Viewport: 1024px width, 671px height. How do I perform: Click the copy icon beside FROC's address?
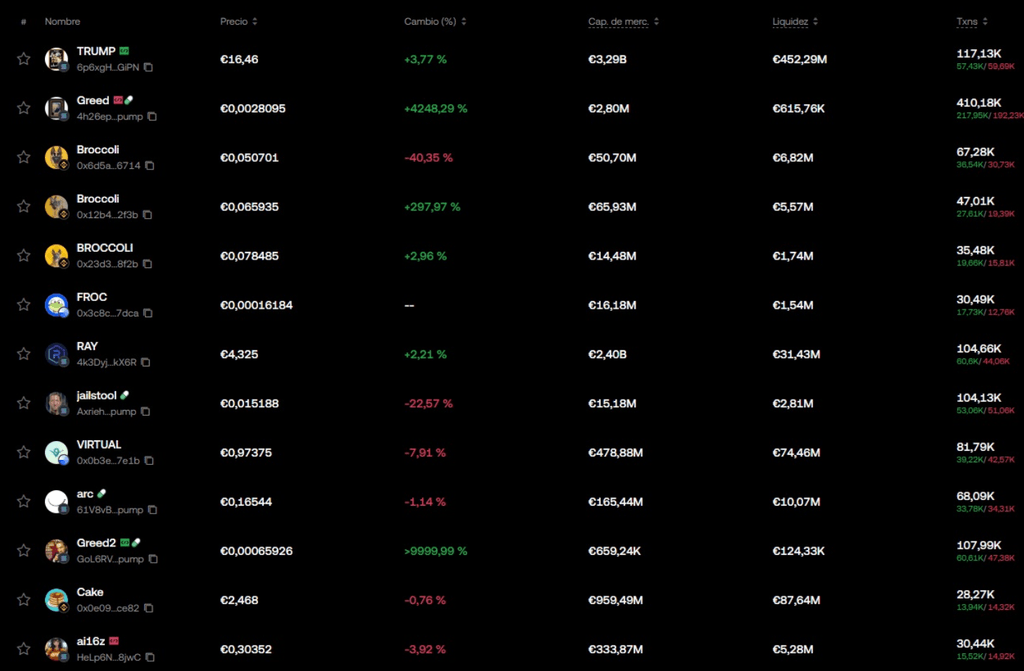147,313
